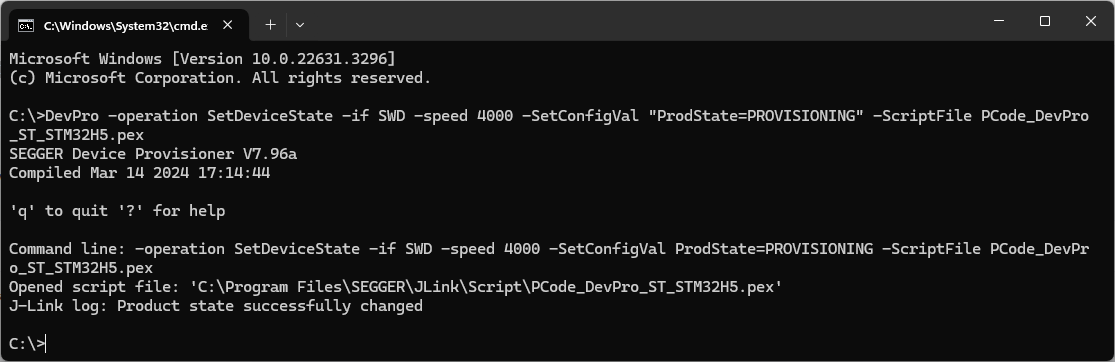The height and width of the screenshot is (362, 1115).
Task: Expand the new tab profile dropdown chevron
Action: [x=300, y=25]
